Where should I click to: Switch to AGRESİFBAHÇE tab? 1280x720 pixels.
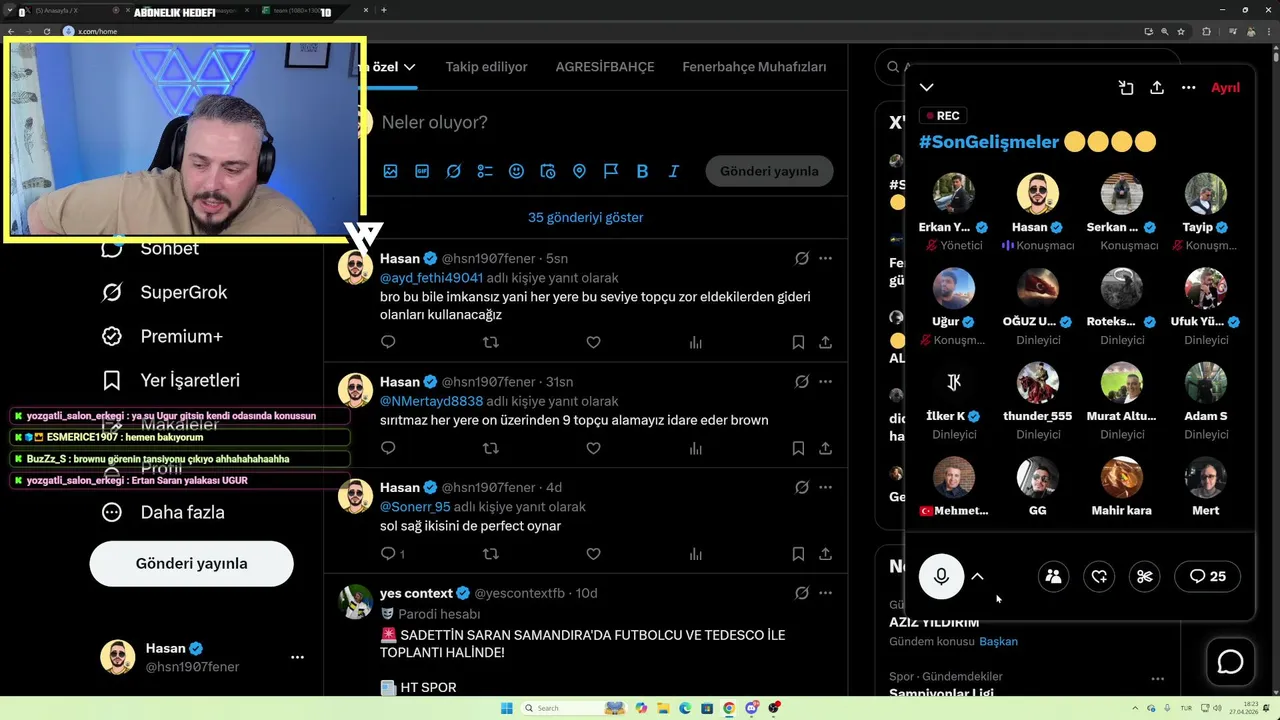coord(605,67)
